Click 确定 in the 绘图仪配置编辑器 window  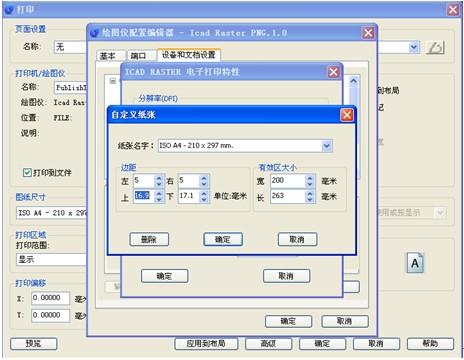pyautogui.click(x=288, y=321)
